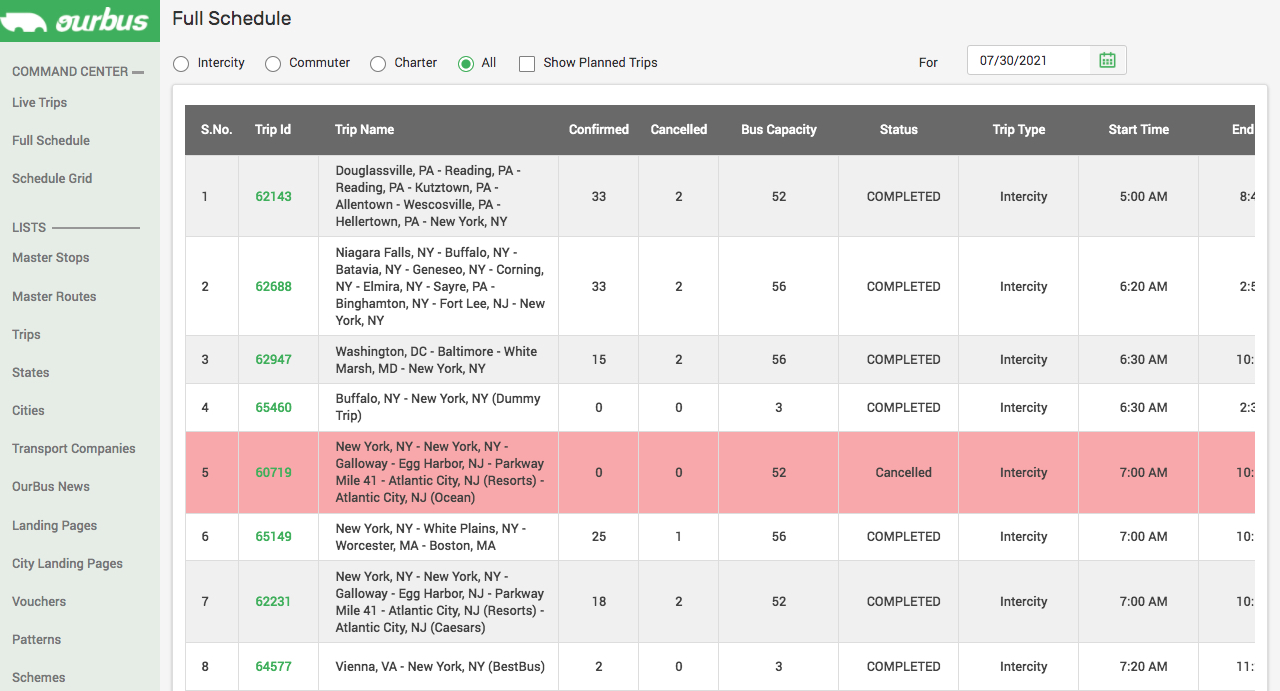1280x691 pixels.
Task: Click the Washington, DC - Baltimore trip name
Action: click(436, 359)
